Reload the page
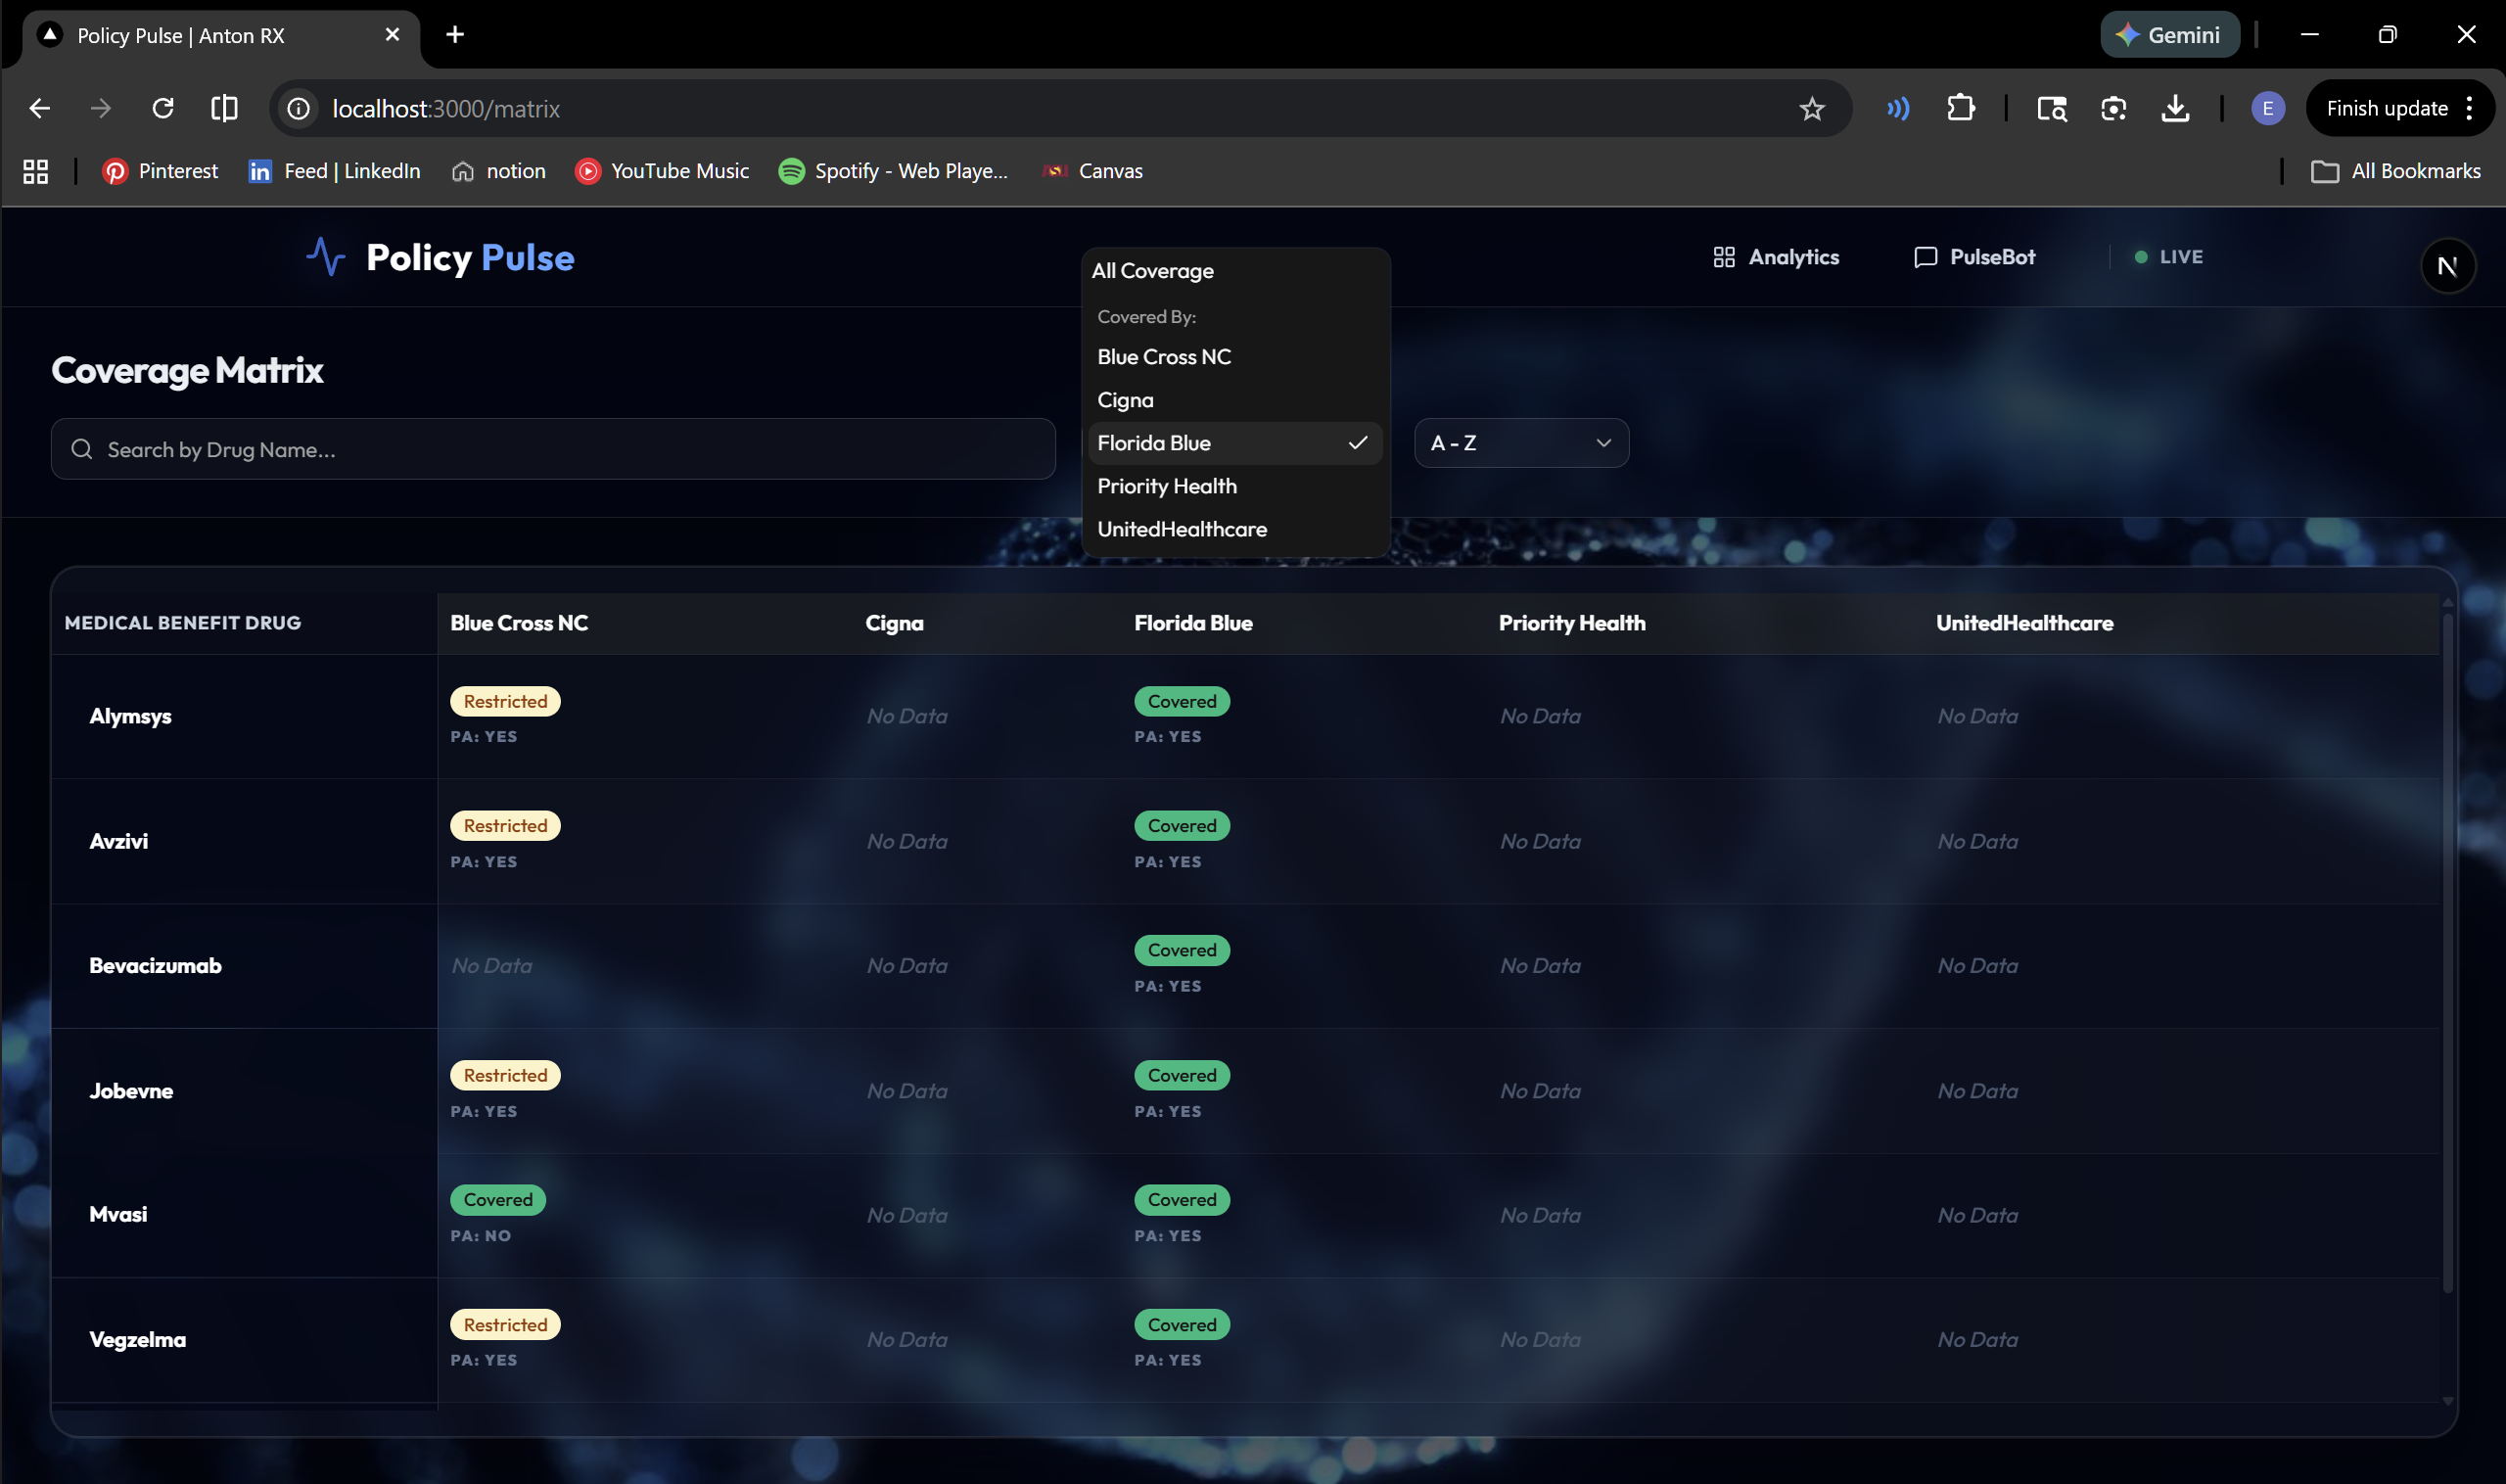 (x=163, y=108)
